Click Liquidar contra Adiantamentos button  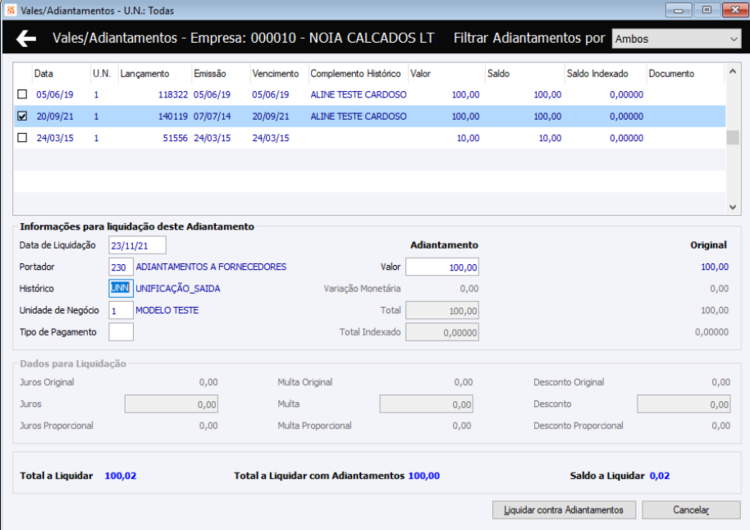564,510
